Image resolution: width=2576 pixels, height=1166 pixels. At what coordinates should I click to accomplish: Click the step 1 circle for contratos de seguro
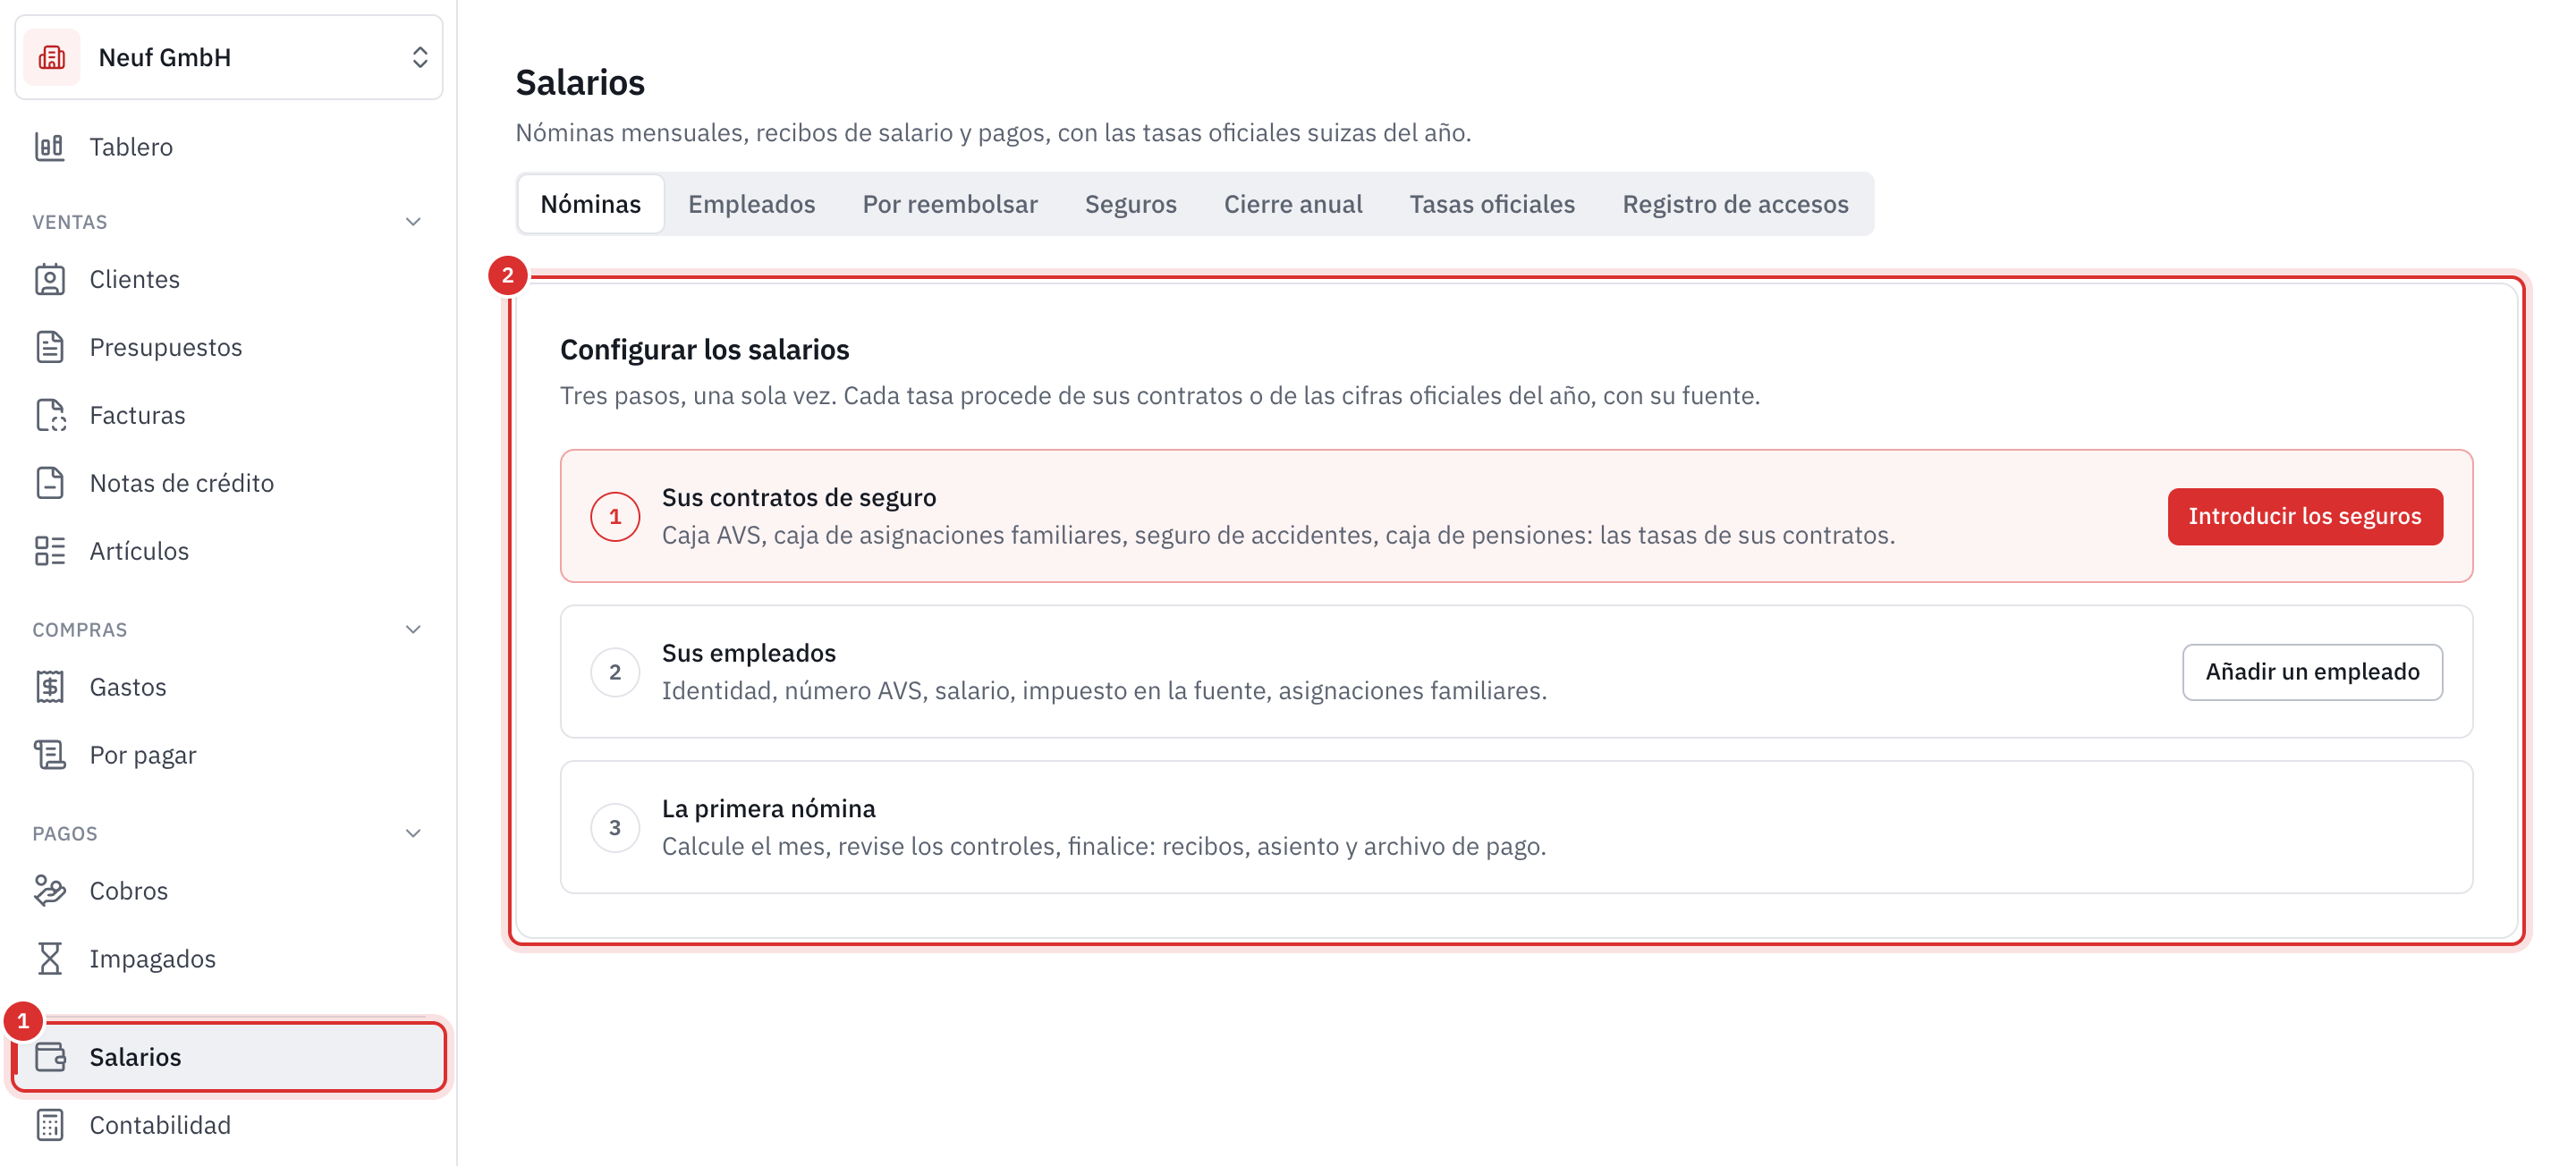click(x=615, y=517)
